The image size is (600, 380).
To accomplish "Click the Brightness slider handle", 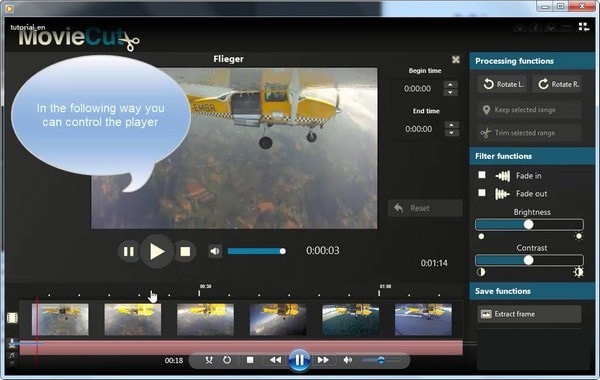I will point(528,225).
